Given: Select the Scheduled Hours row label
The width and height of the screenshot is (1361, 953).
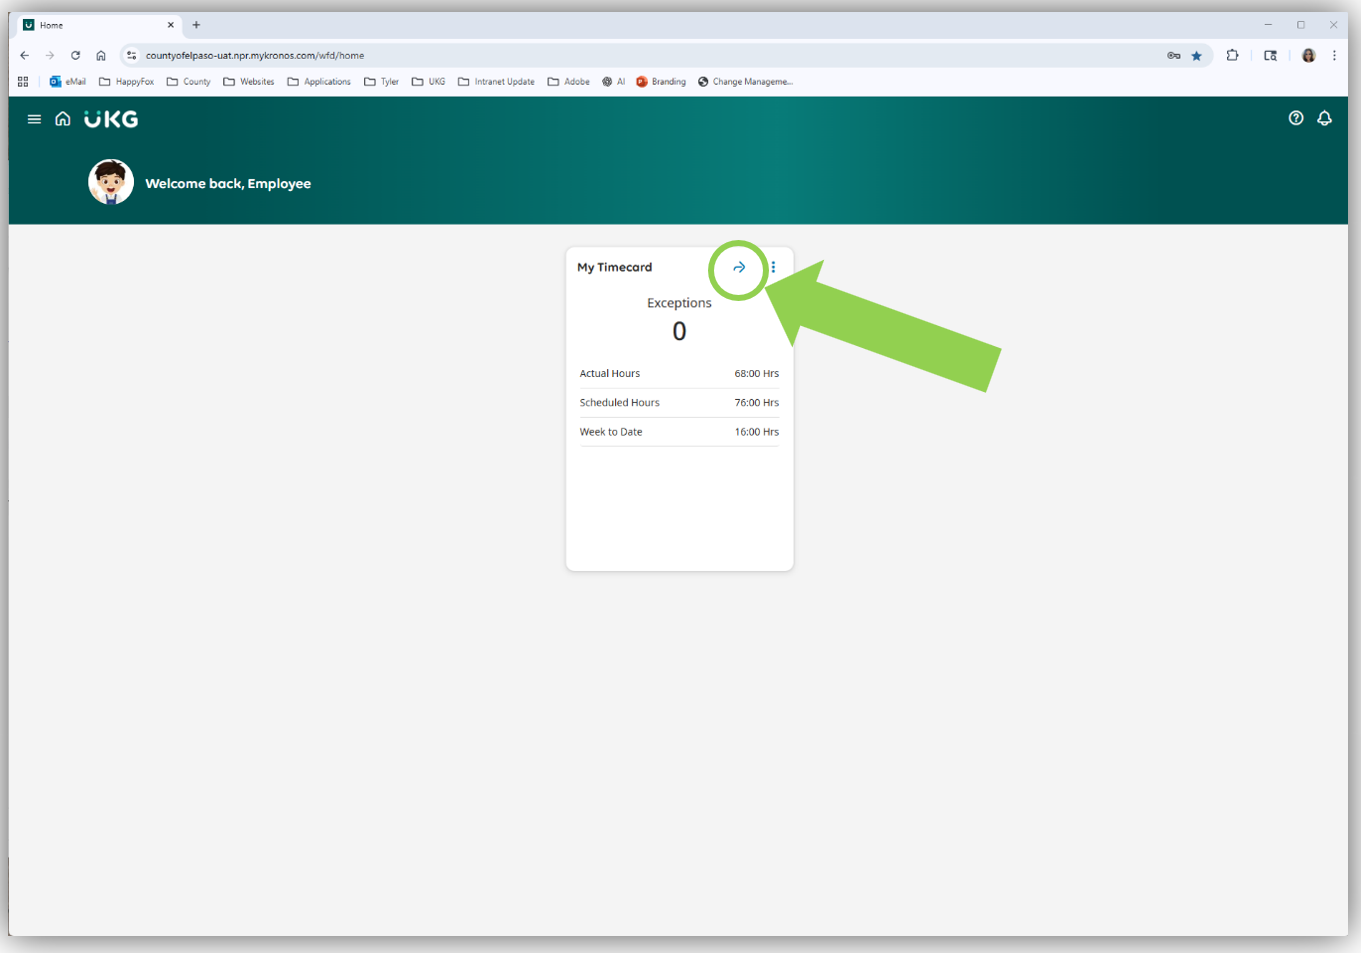Looking at the screenshot, I should click(620, 402).
